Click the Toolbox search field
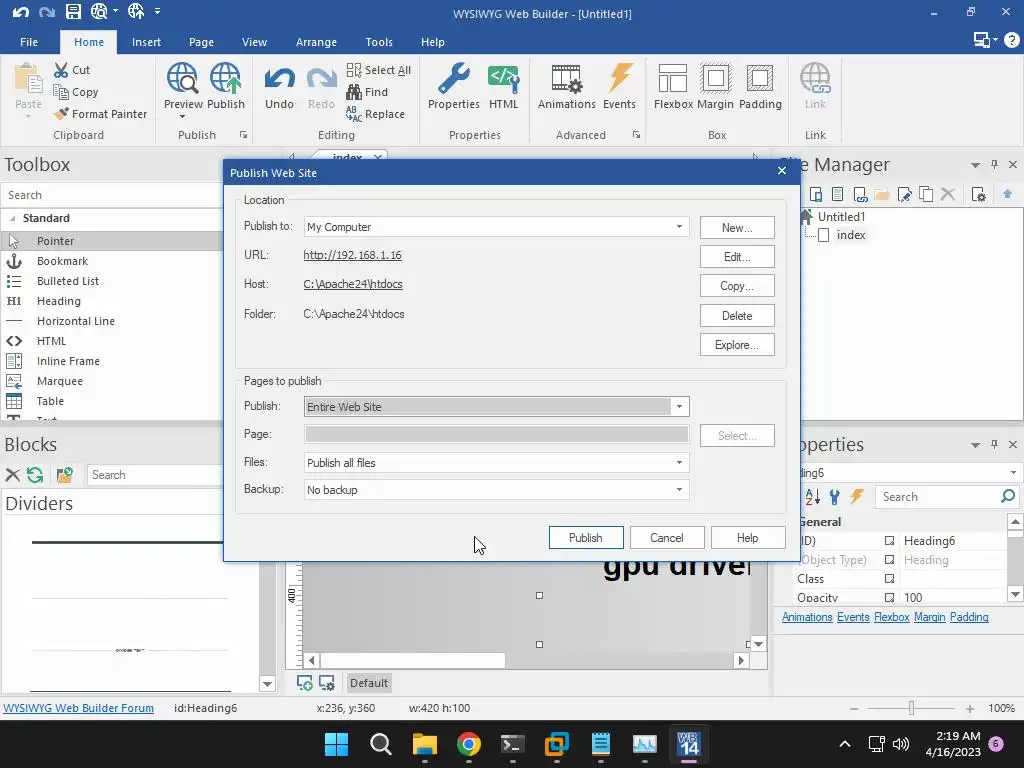This screenshot has width=1024, height=768. pos(112,195)
